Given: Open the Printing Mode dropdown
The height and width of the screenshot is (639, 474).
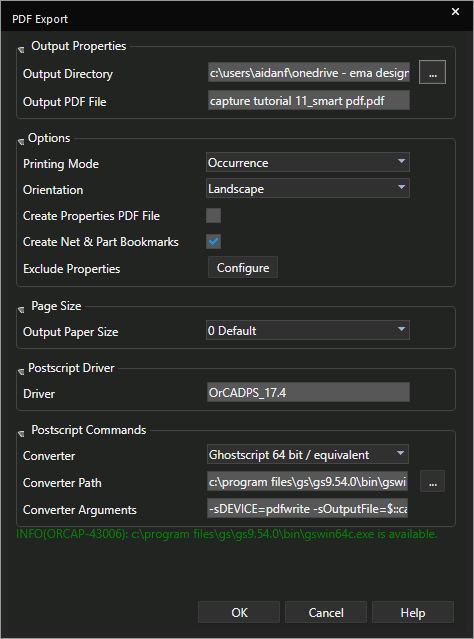Looking at the screenshot, I should pos(308,163).
